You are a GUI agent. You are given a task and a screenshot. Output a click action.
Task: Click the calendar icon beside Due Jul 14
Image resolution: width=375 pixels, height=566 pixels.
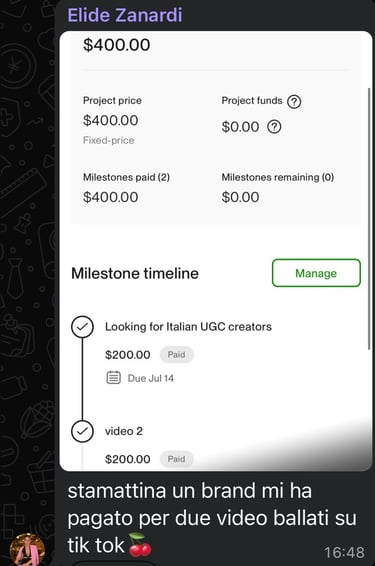[114, 378]
